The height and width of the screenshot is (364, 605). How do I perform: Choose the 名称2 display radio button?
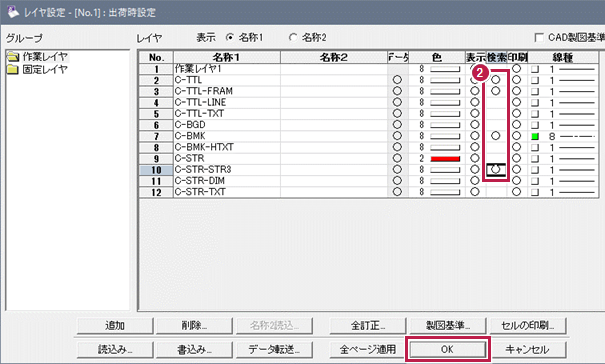click(x=293, y=37)
